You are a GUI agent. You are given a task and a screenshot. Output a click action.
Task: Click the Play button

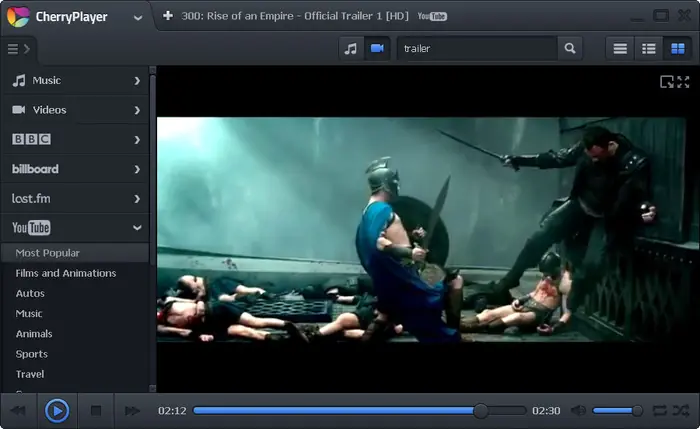(57, 411)
